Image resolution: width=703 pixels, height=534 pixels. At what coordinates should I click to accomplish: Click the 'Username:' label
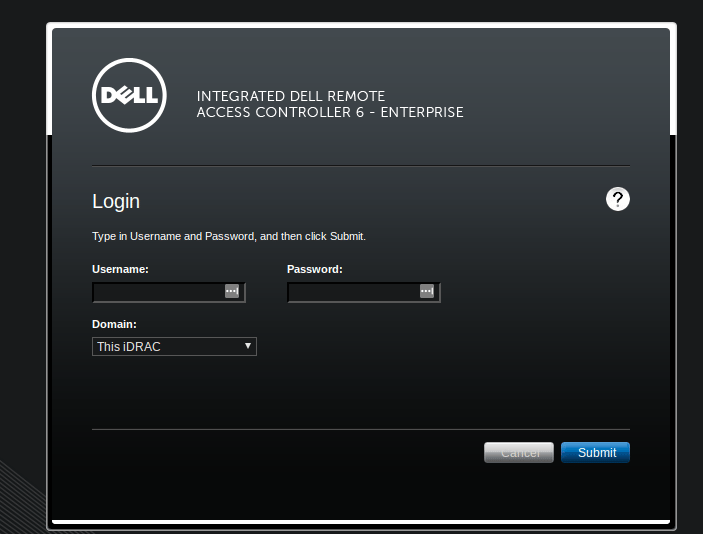[x=120, y=269]
